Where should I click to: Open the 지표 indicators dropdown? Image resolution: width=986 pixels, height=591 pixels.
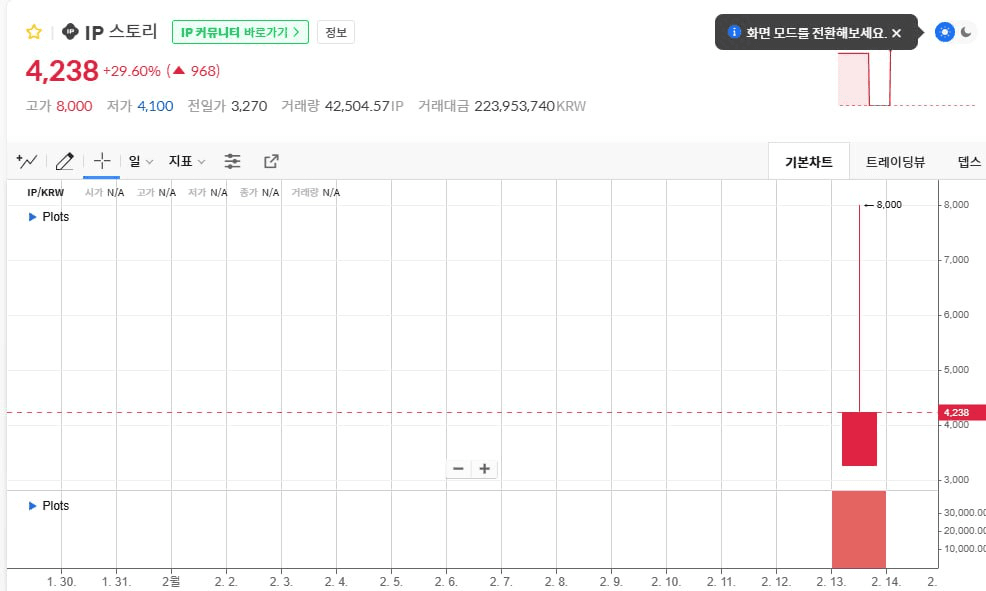186,162
